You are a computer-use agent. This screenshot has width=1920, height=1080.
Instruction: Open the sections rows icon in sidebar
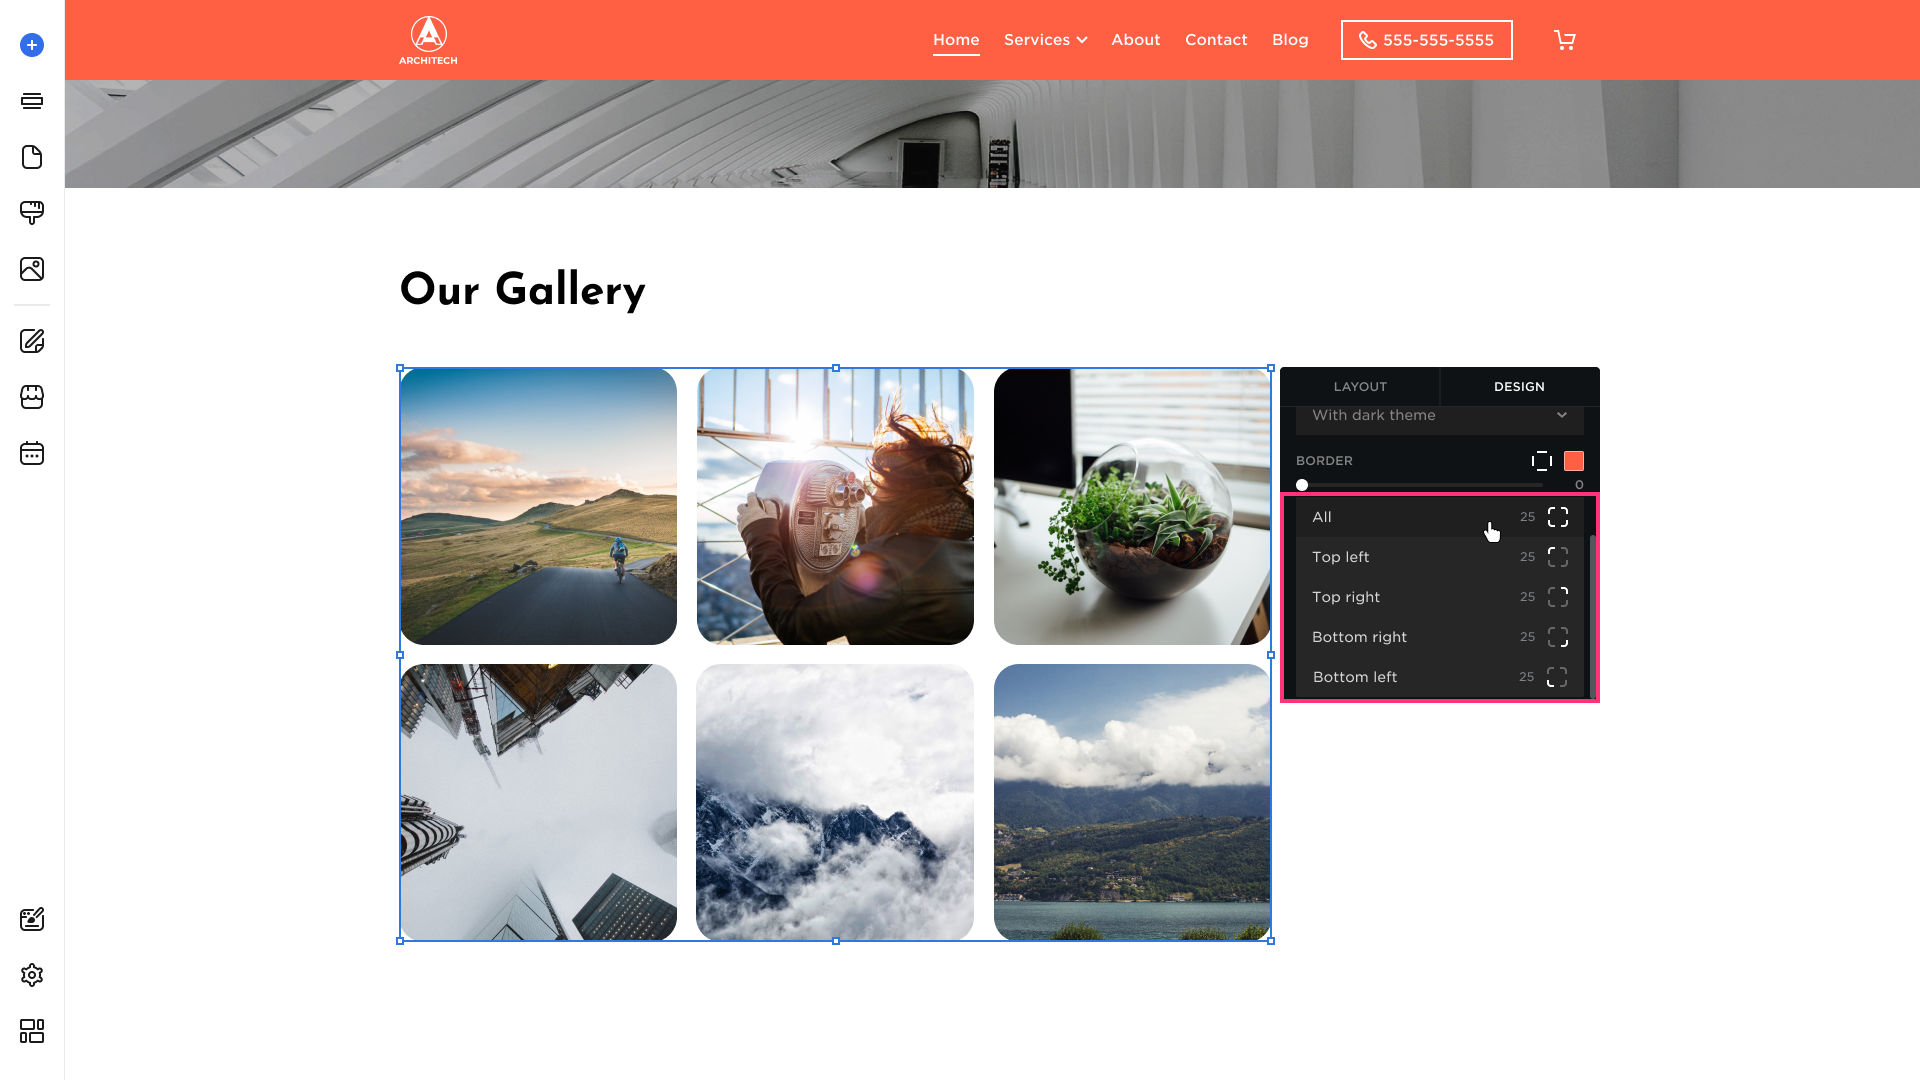[32, 101]
